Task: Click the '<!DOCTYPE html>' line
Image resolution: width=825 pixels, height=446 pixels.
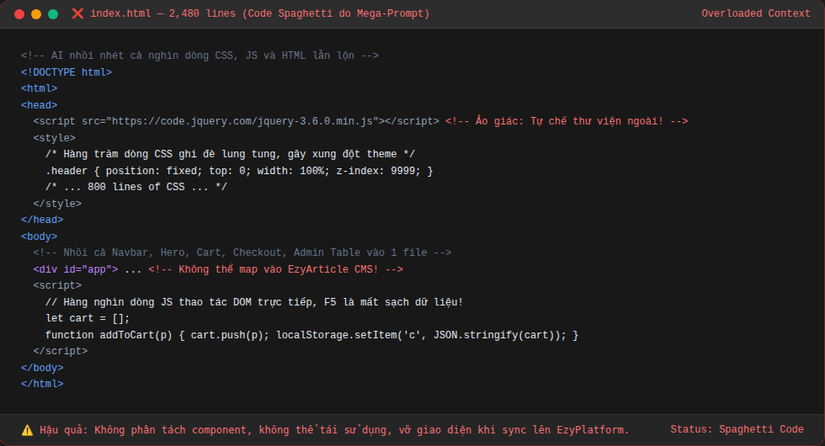Action: coord(66,72)
